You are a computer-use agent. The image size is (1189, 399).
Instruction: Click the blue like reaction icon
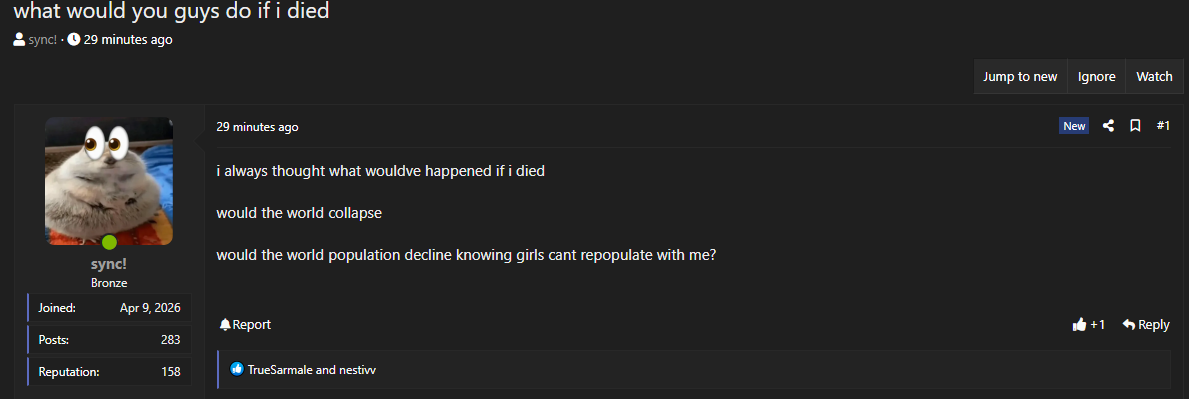click(237, 370)
